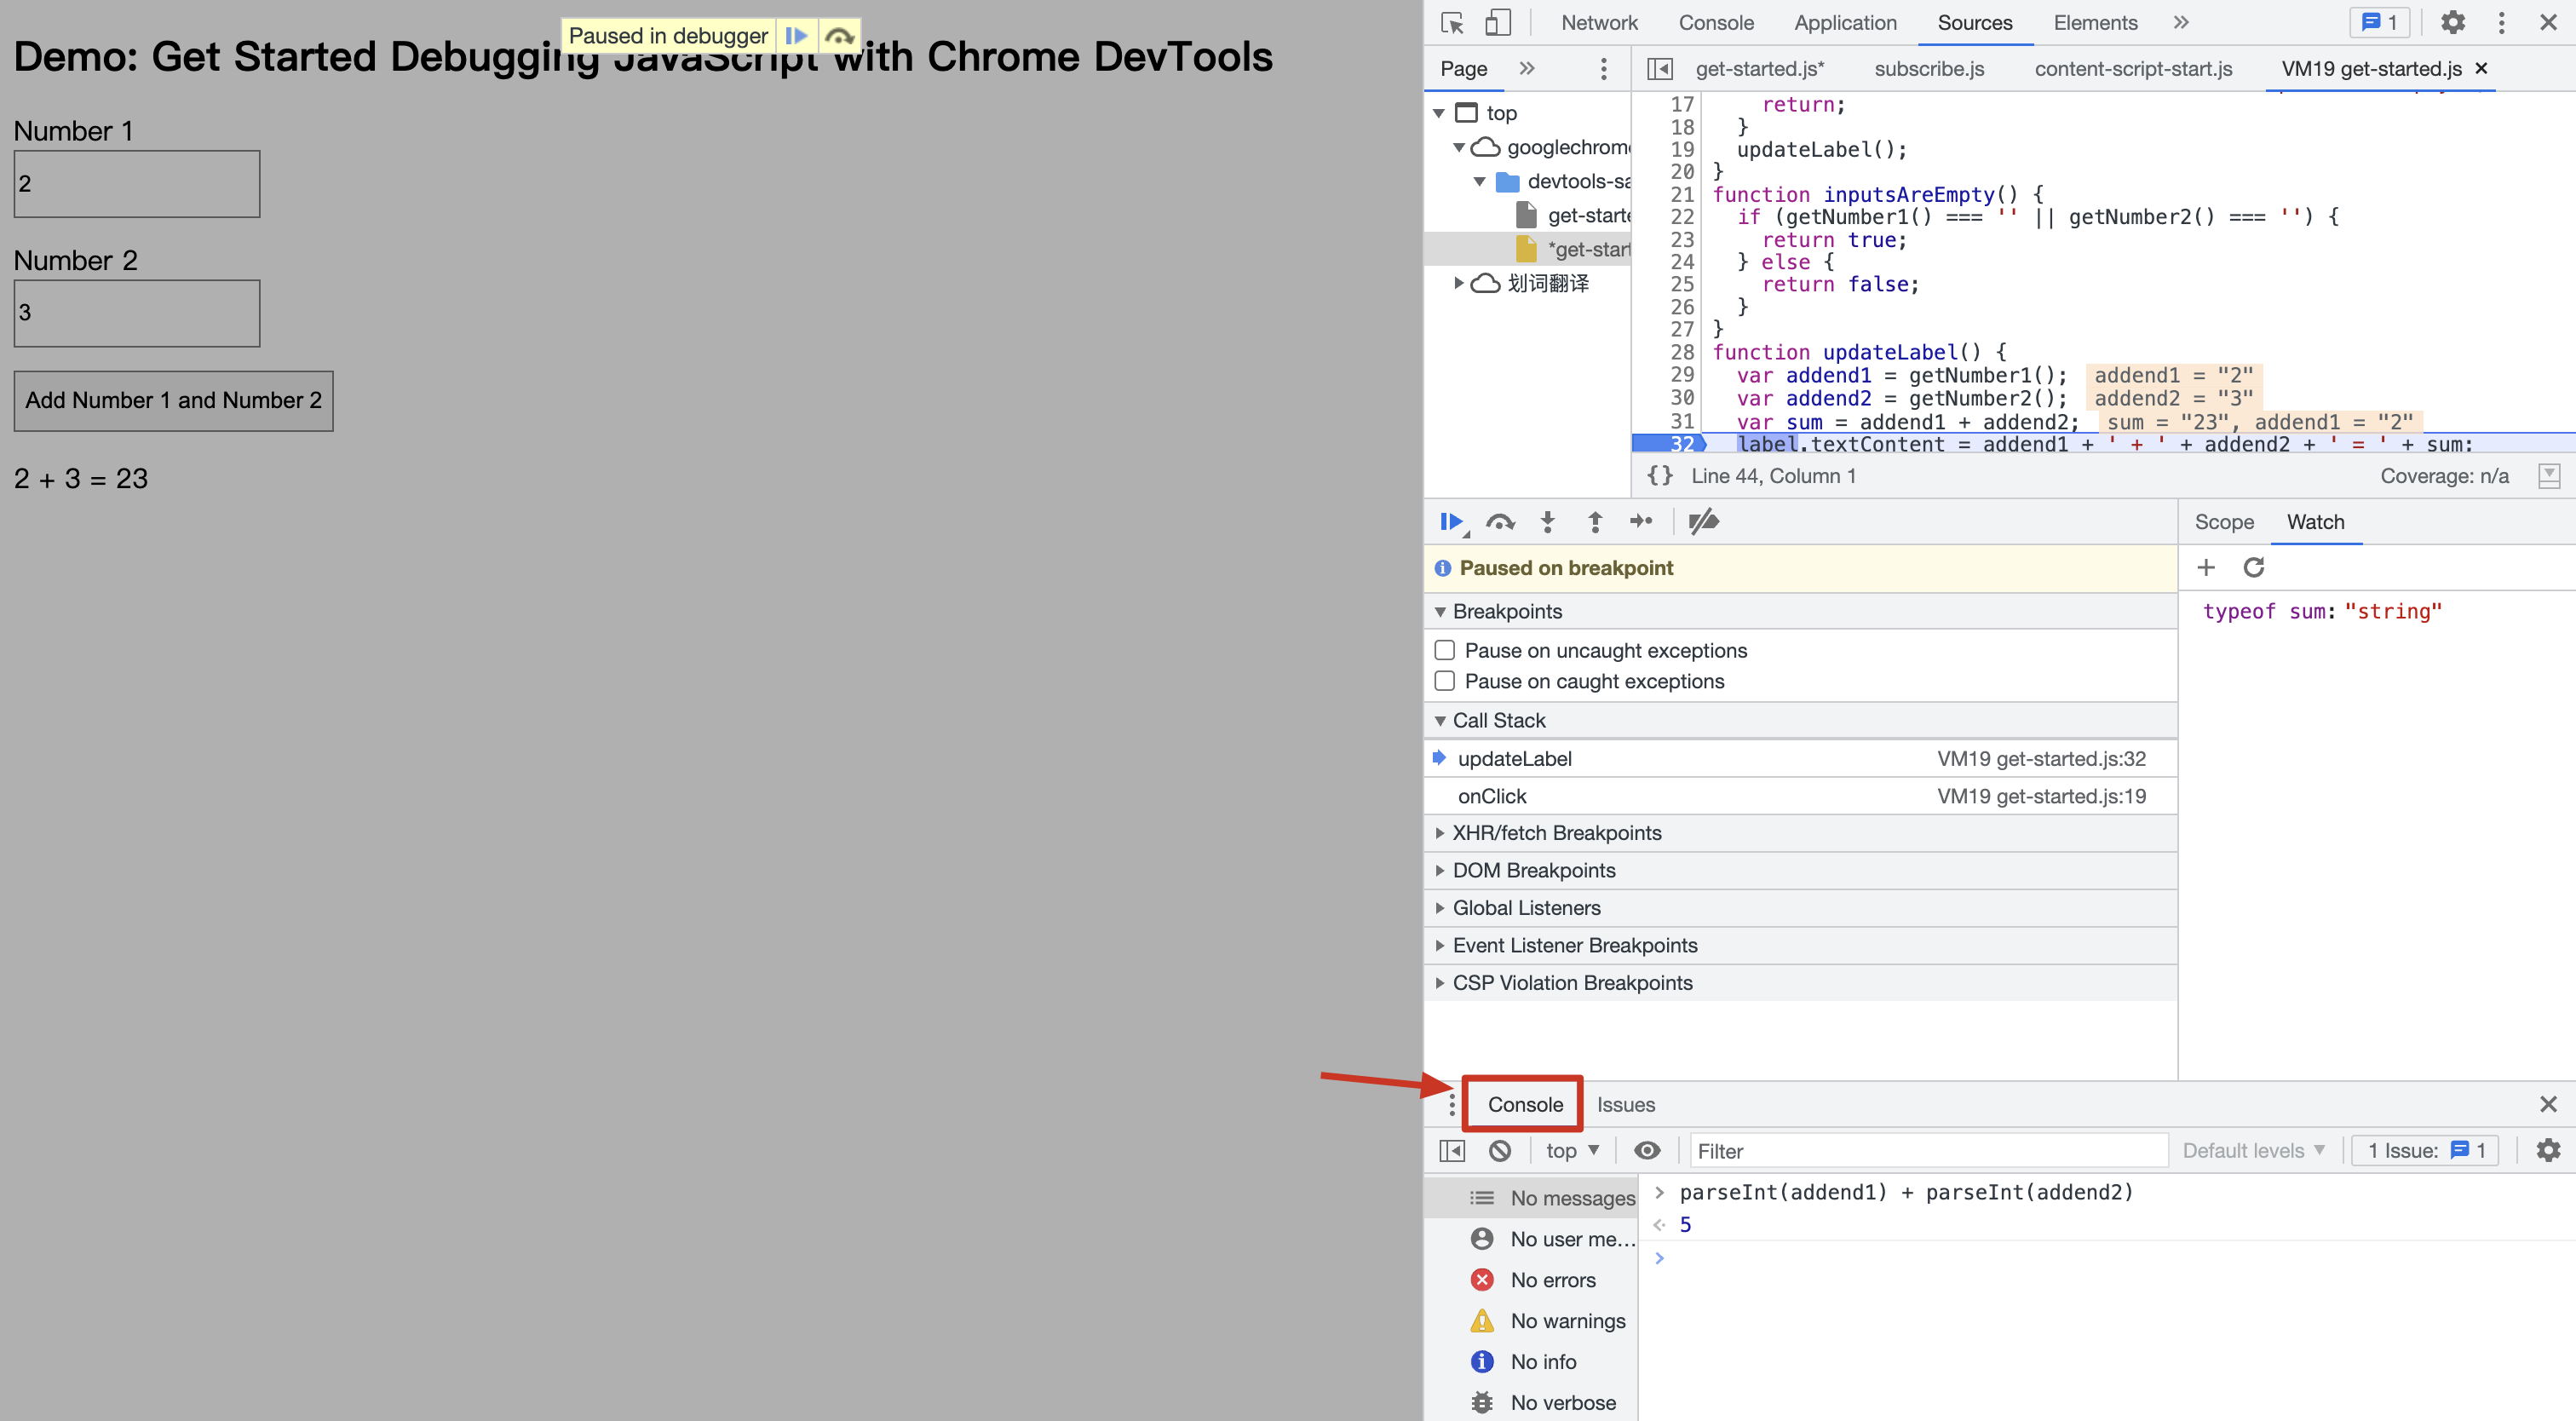Image resolution: width=2576 pixels, height=1421 pixels.
Task: Toggle the device toolbar icon
Action: [x=1497, y=22]
